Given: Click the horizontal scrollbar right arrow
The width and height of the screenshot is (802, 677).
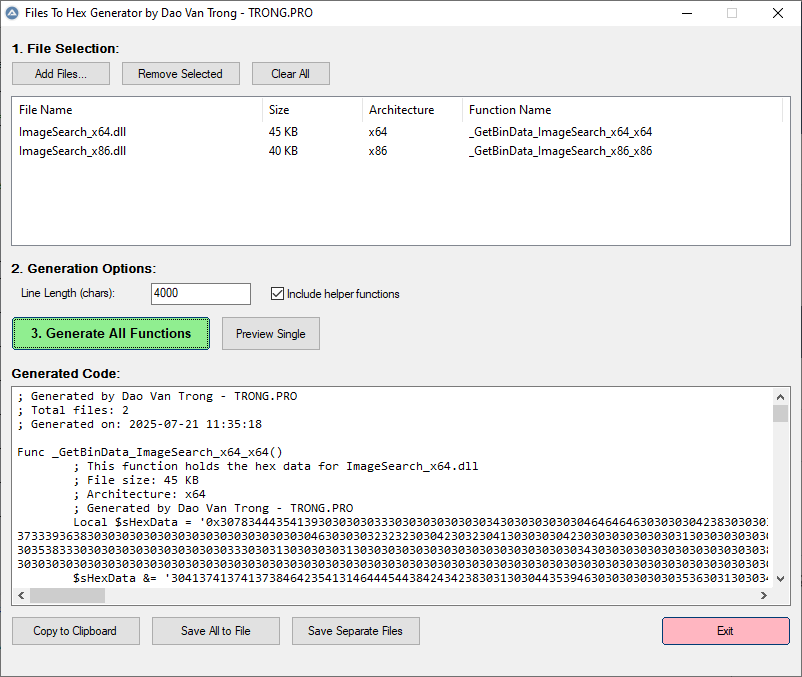Looking at the screenshot, I should pos(764,595).
